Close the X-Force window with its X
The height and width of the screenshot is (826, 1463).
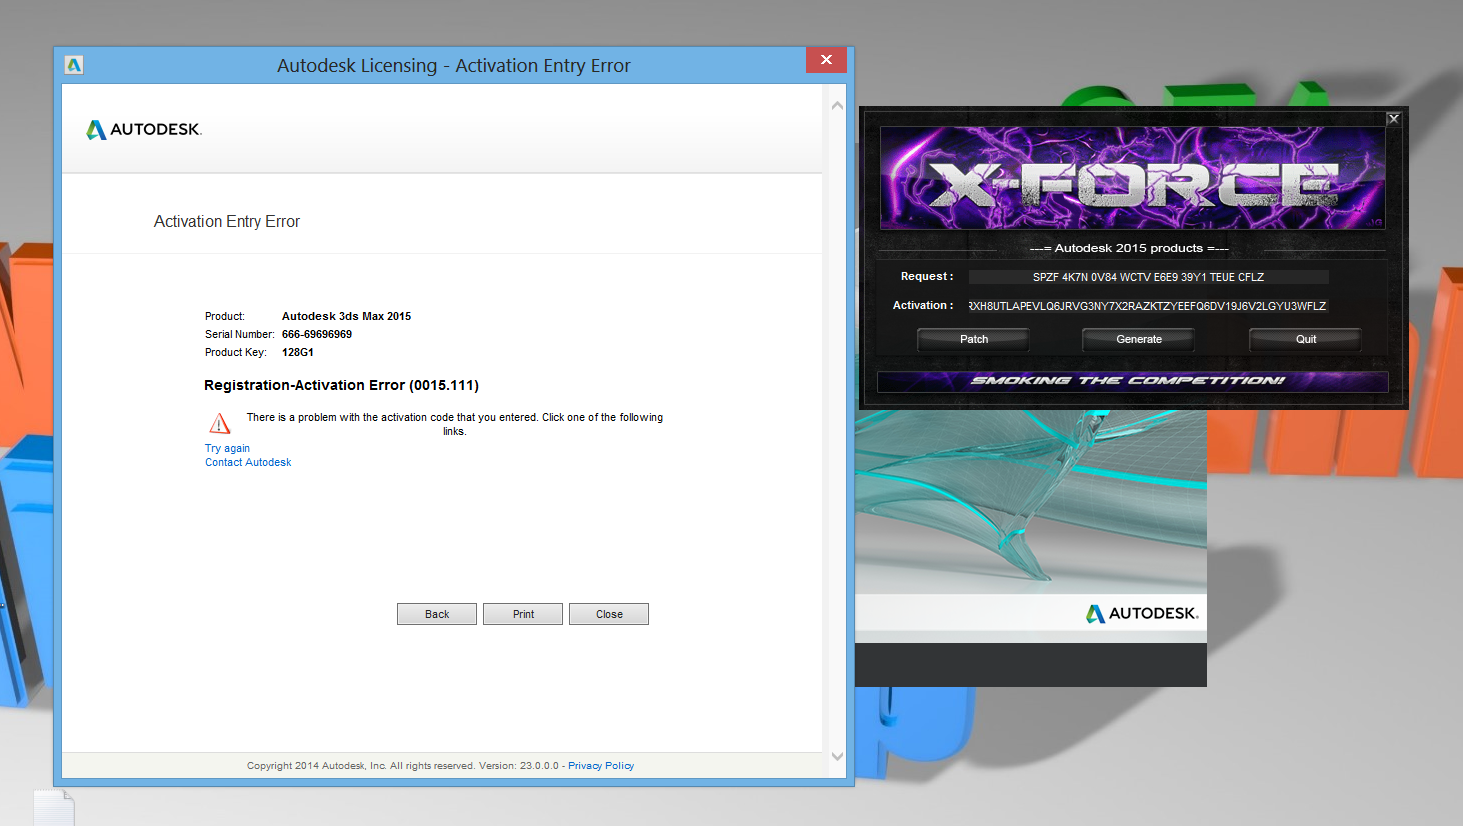(1393, 119)
